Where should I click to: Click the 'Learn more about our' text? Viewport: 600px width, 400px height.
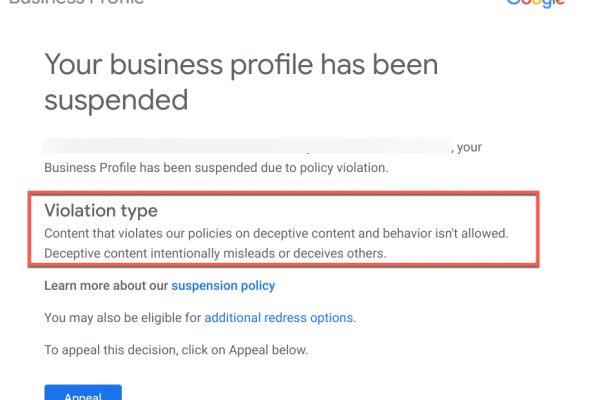tap(106, 286)
